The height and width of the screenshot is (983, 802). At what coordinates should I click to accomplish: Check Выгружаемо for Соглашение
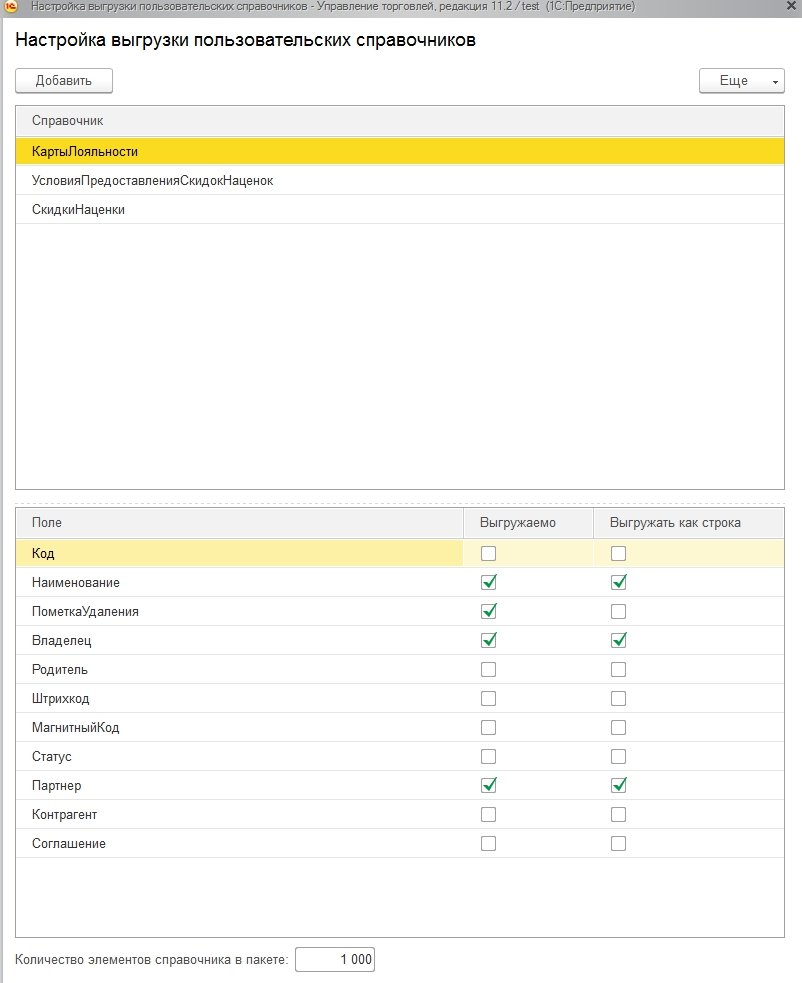click(488, 843)
